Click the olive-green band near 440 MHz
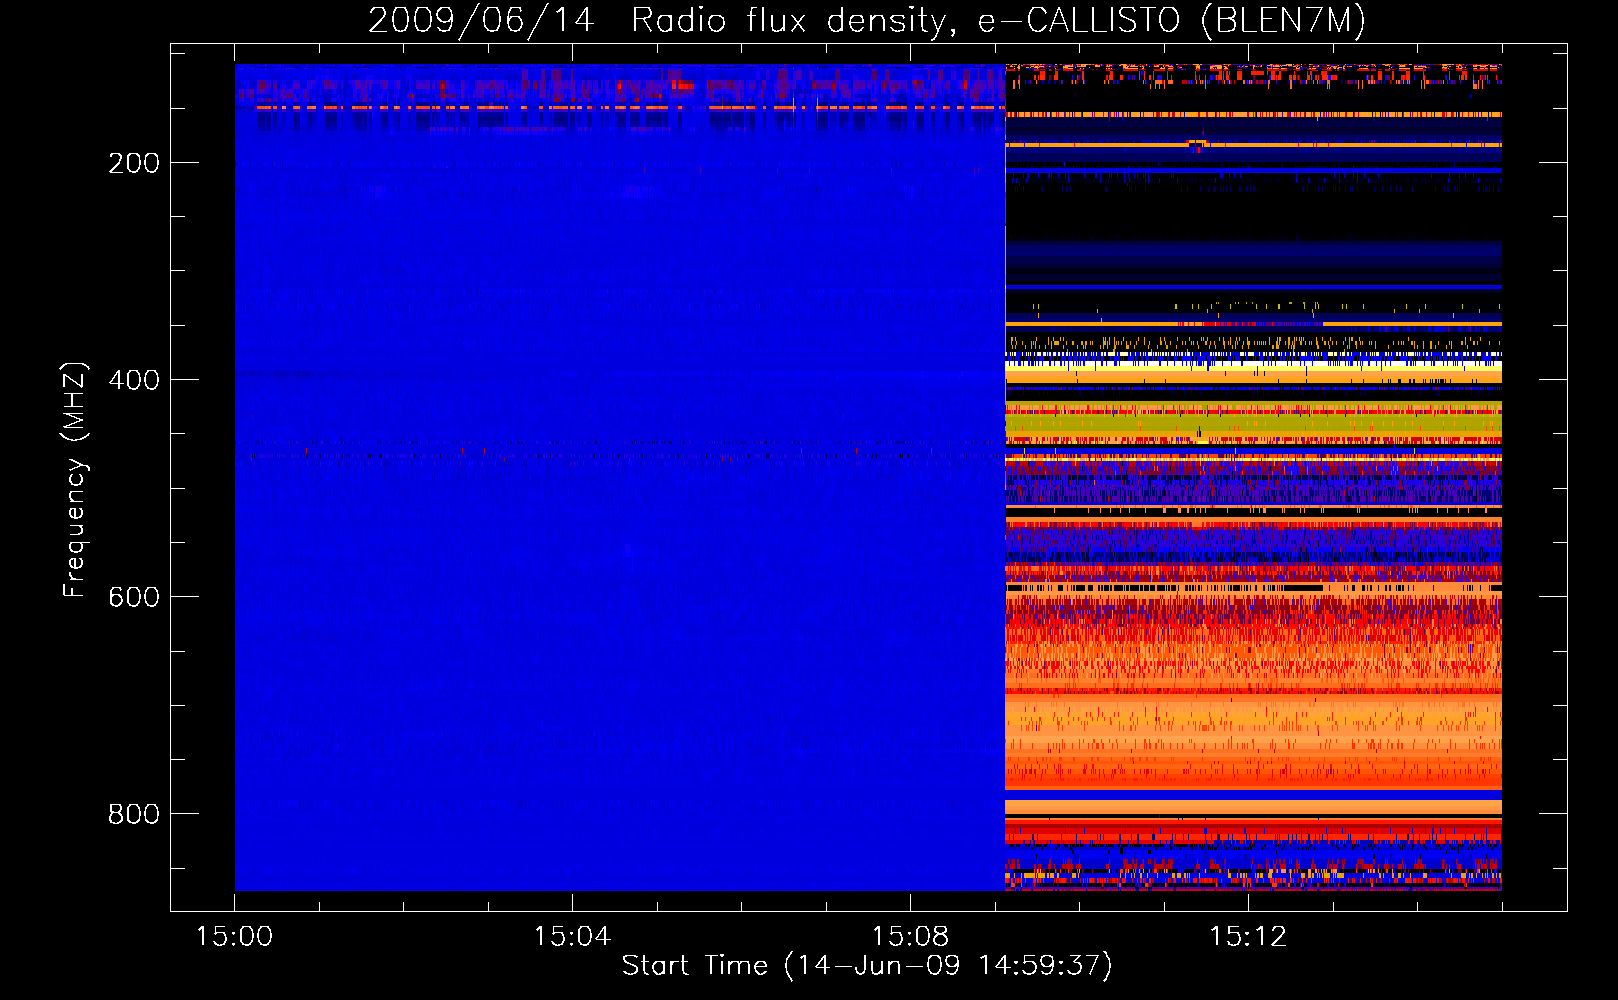This screenshot has height=1000, width=1618. click(x=1253, y=424)
